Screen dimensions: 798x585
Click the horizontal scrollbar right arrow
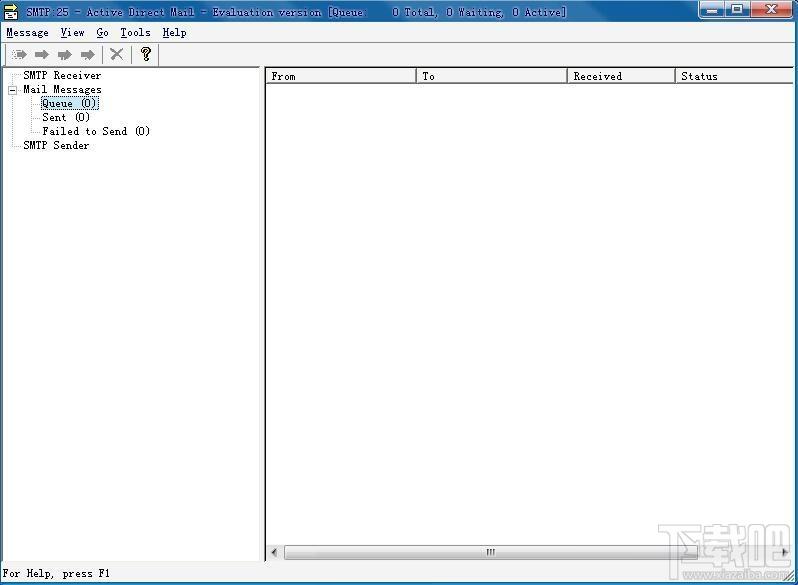pyautogui.click(x=785, y=552)
